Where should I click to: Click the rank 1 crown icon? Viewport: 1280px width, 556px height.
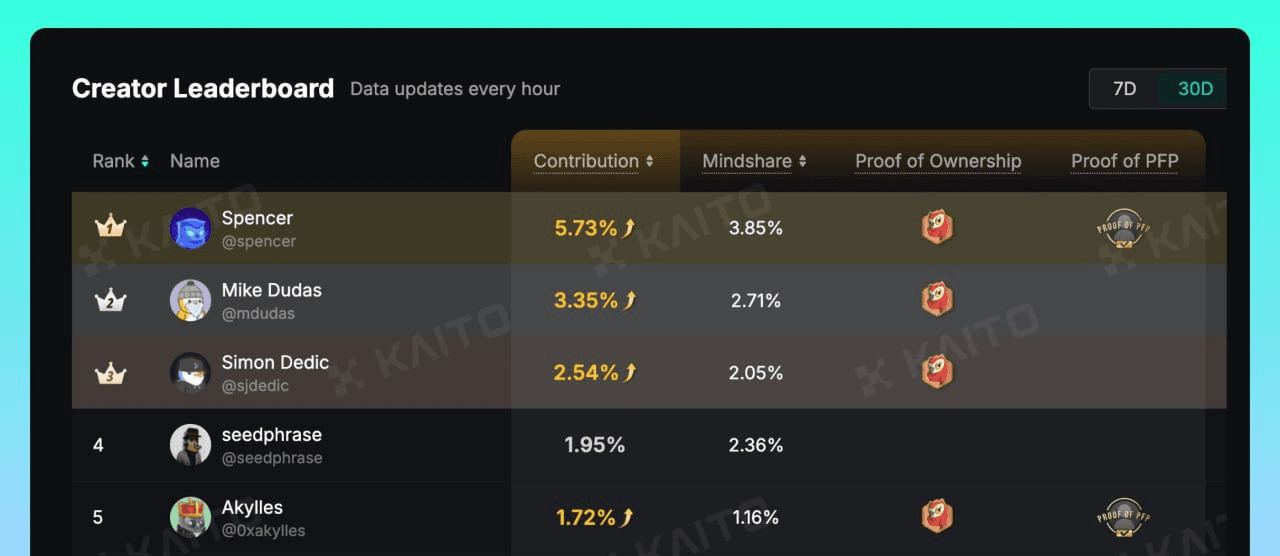[x=110, y=227]
